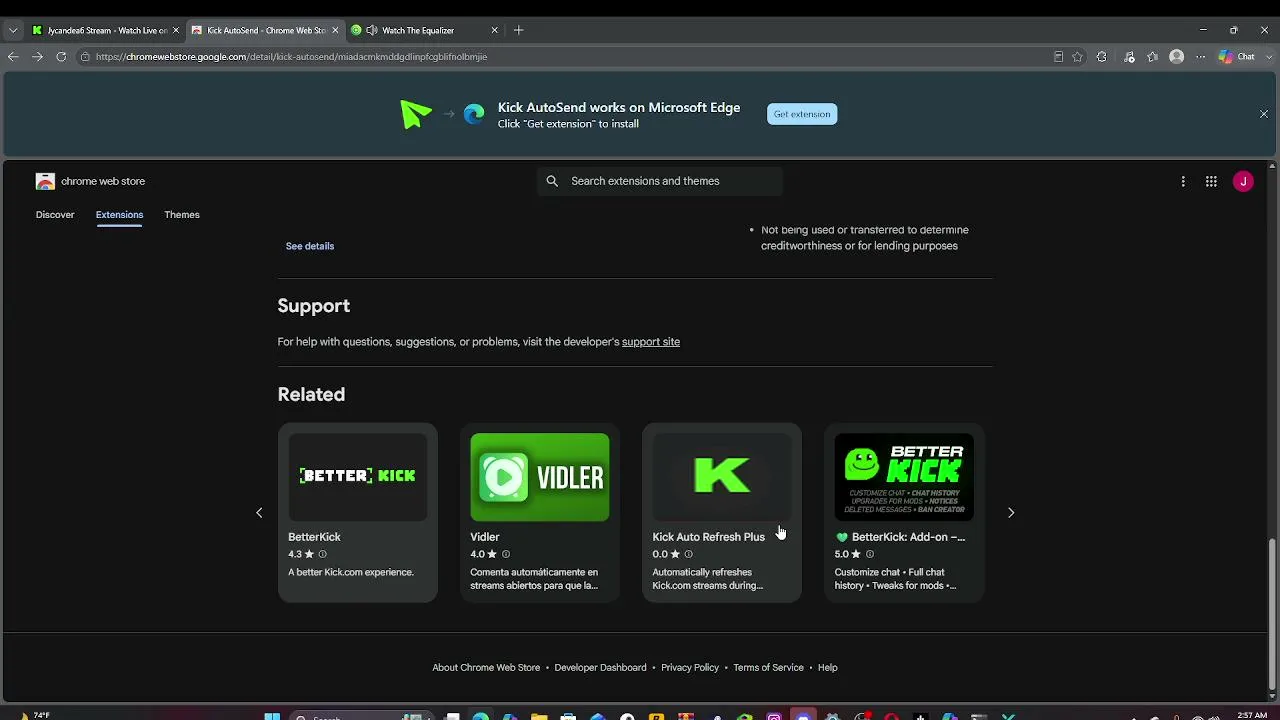Click green heart icon by BetterKick Add-on

pyautogui.click(x=842, y=537)
